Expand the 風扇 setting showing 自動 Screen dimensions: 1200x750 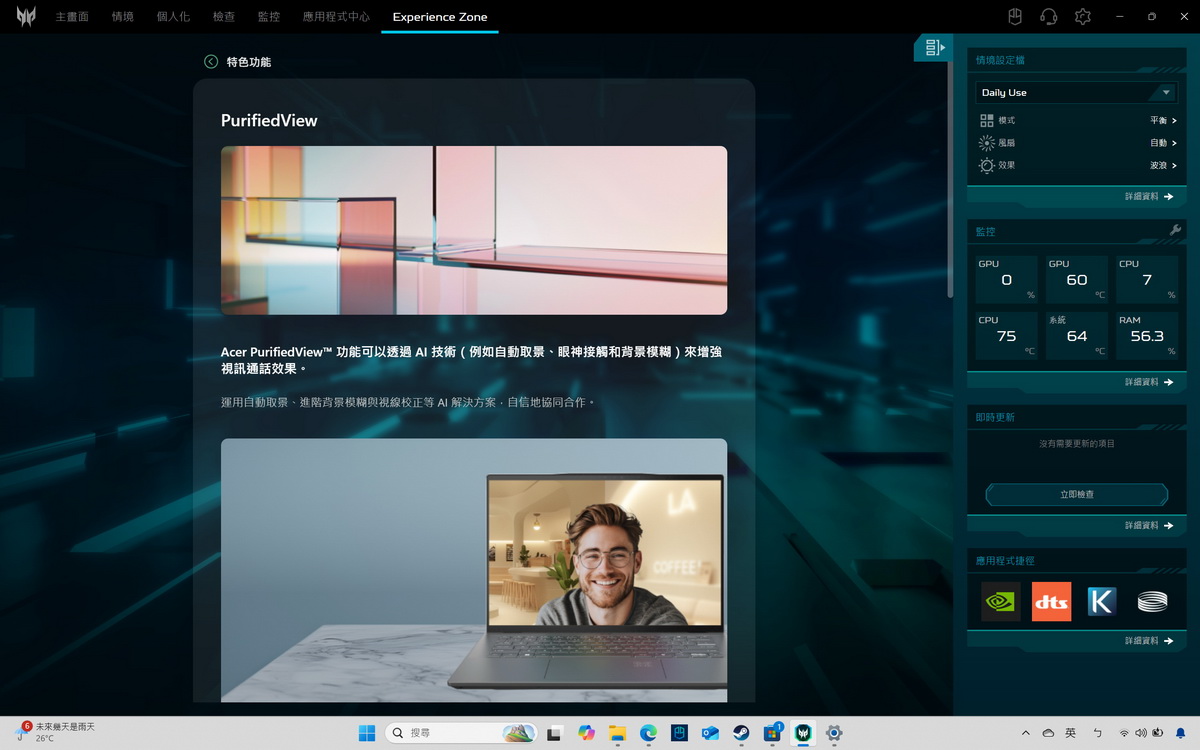1163,143
